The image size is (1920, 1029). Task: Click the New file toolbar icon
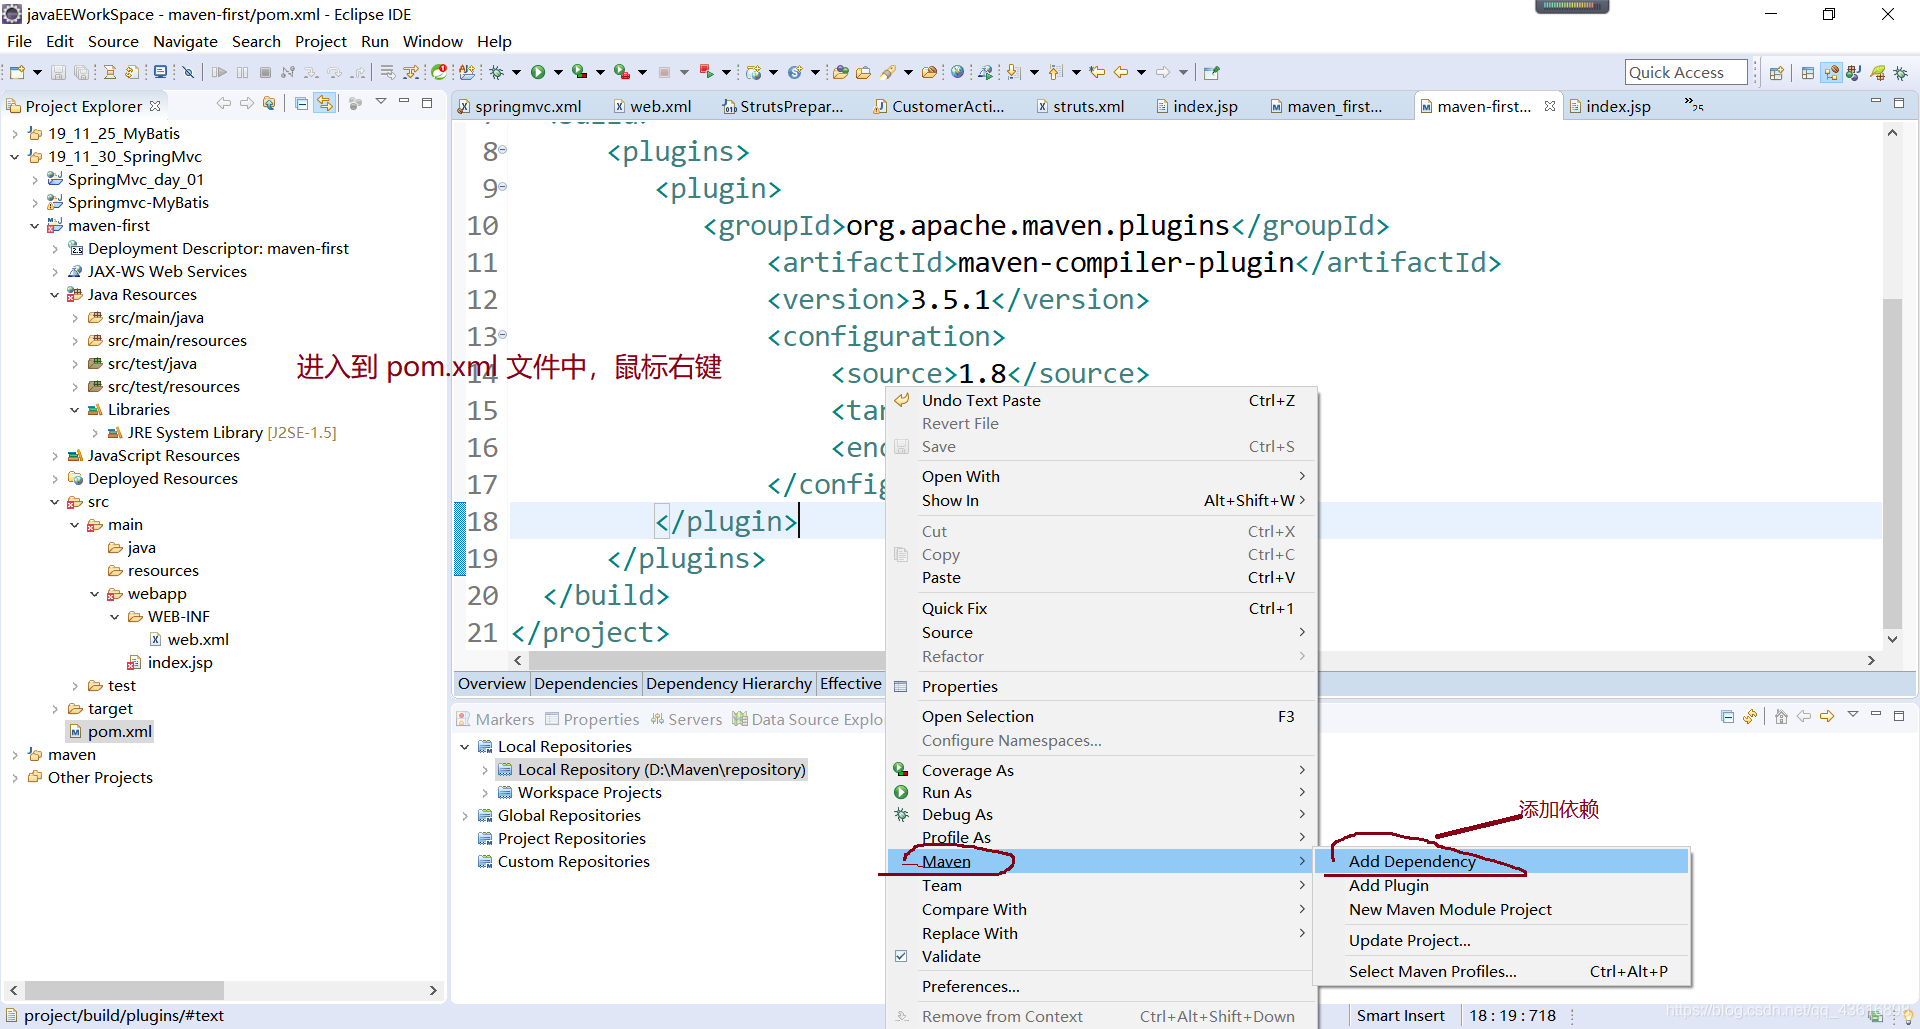(17, 72)
